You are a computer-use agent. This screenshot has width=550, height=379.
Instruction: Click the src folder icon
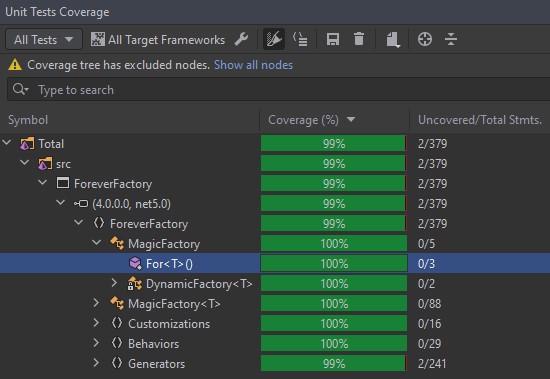[45, 164]
